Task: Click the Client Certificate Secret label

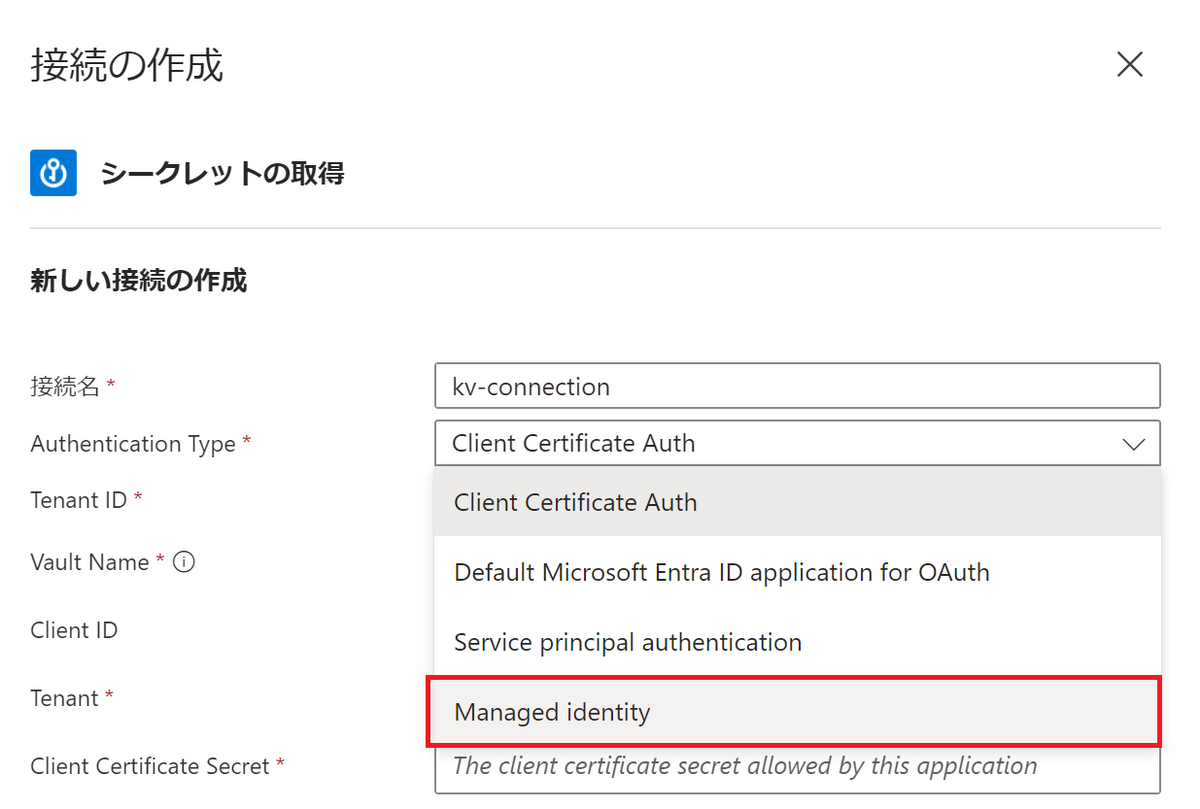Action: coord(150,766)
